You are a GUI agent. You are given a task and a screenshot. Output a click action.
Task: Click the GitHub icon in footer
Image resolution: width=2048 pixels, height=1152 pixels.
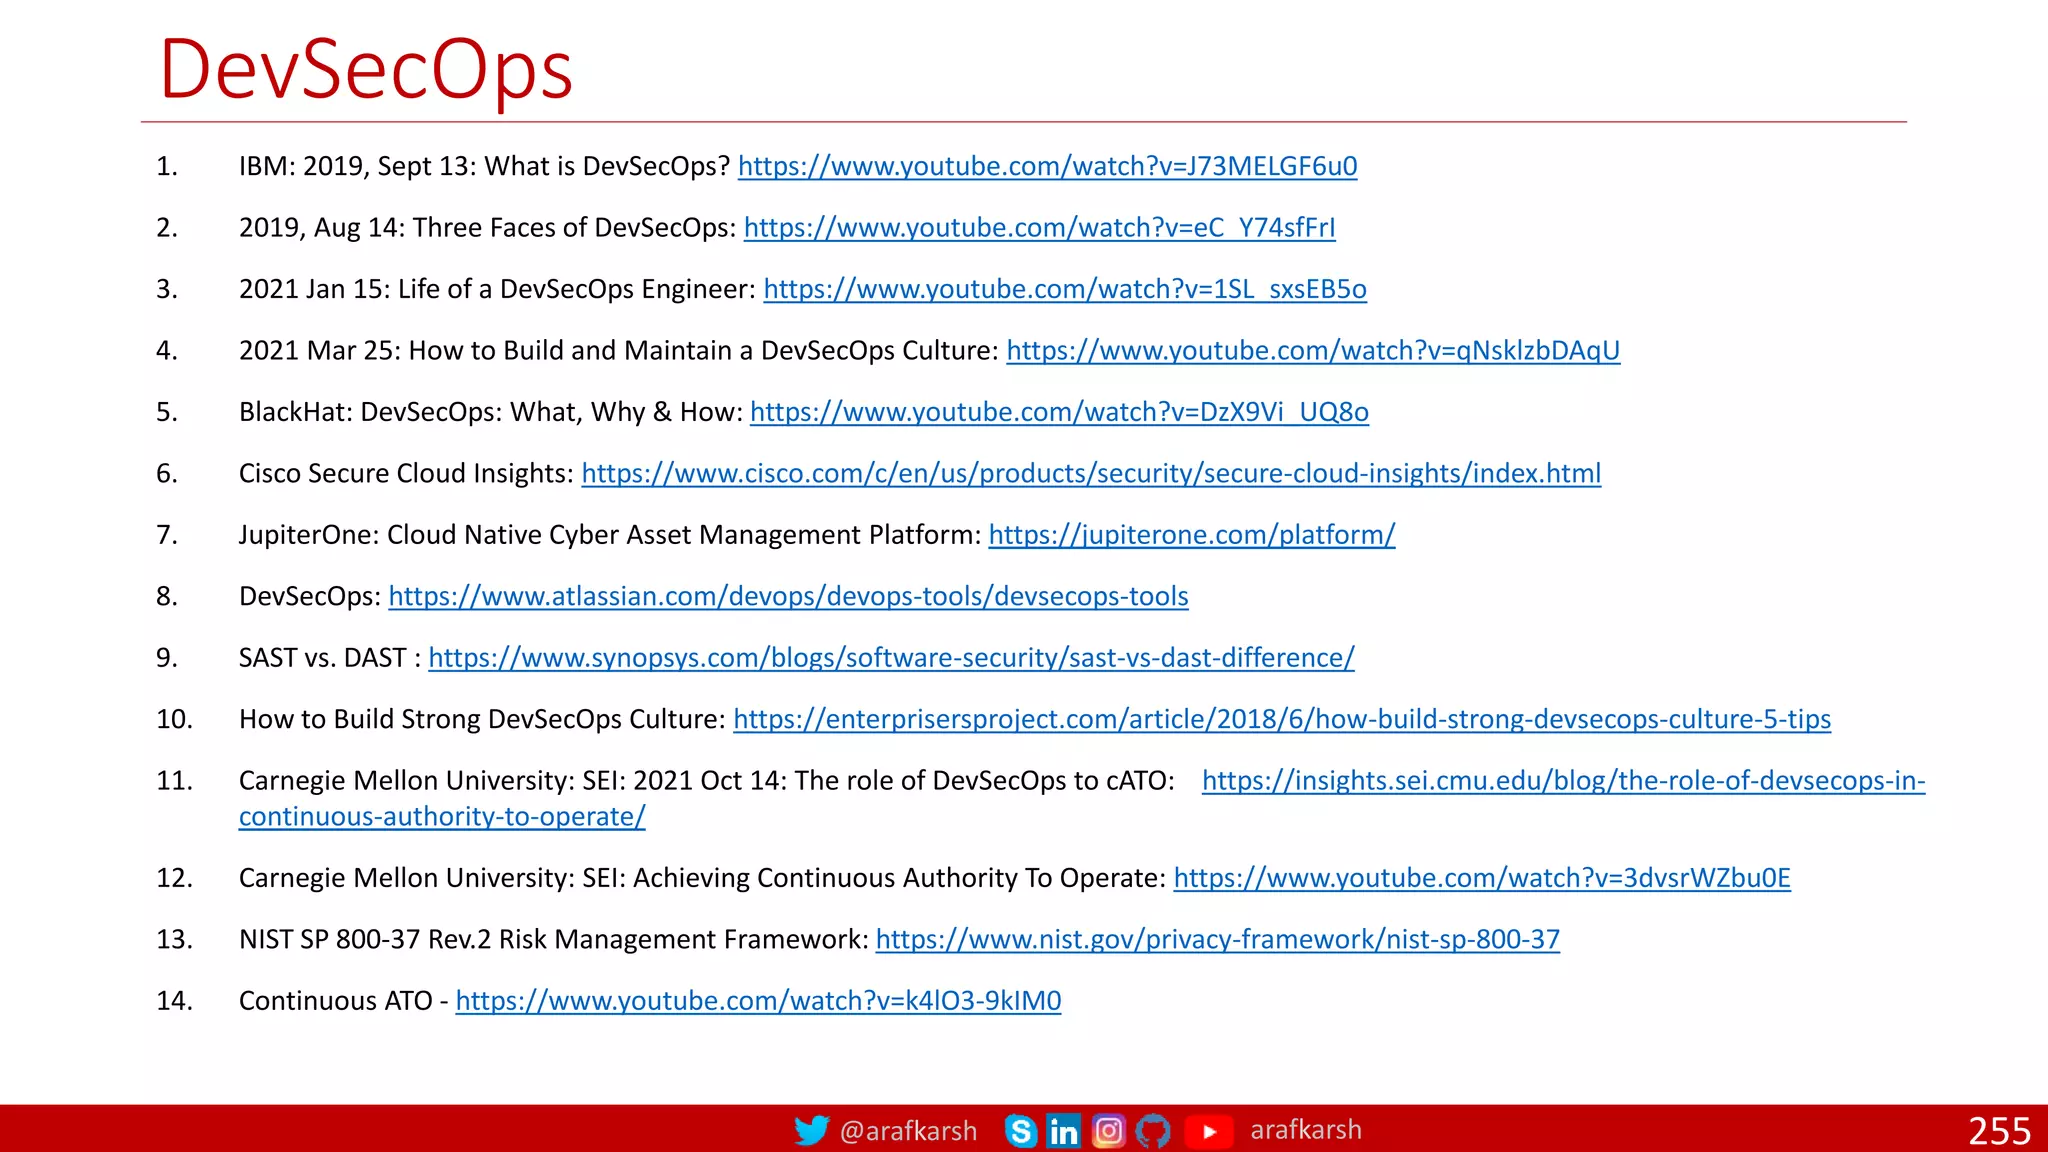pos(1153,1131)
